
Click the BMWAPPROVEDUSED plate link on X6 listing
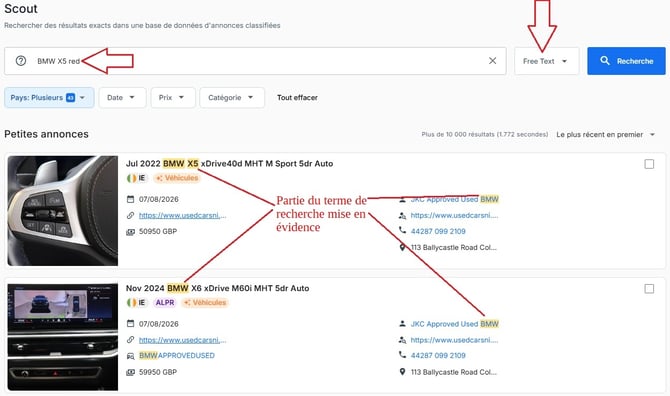(177, 355)
